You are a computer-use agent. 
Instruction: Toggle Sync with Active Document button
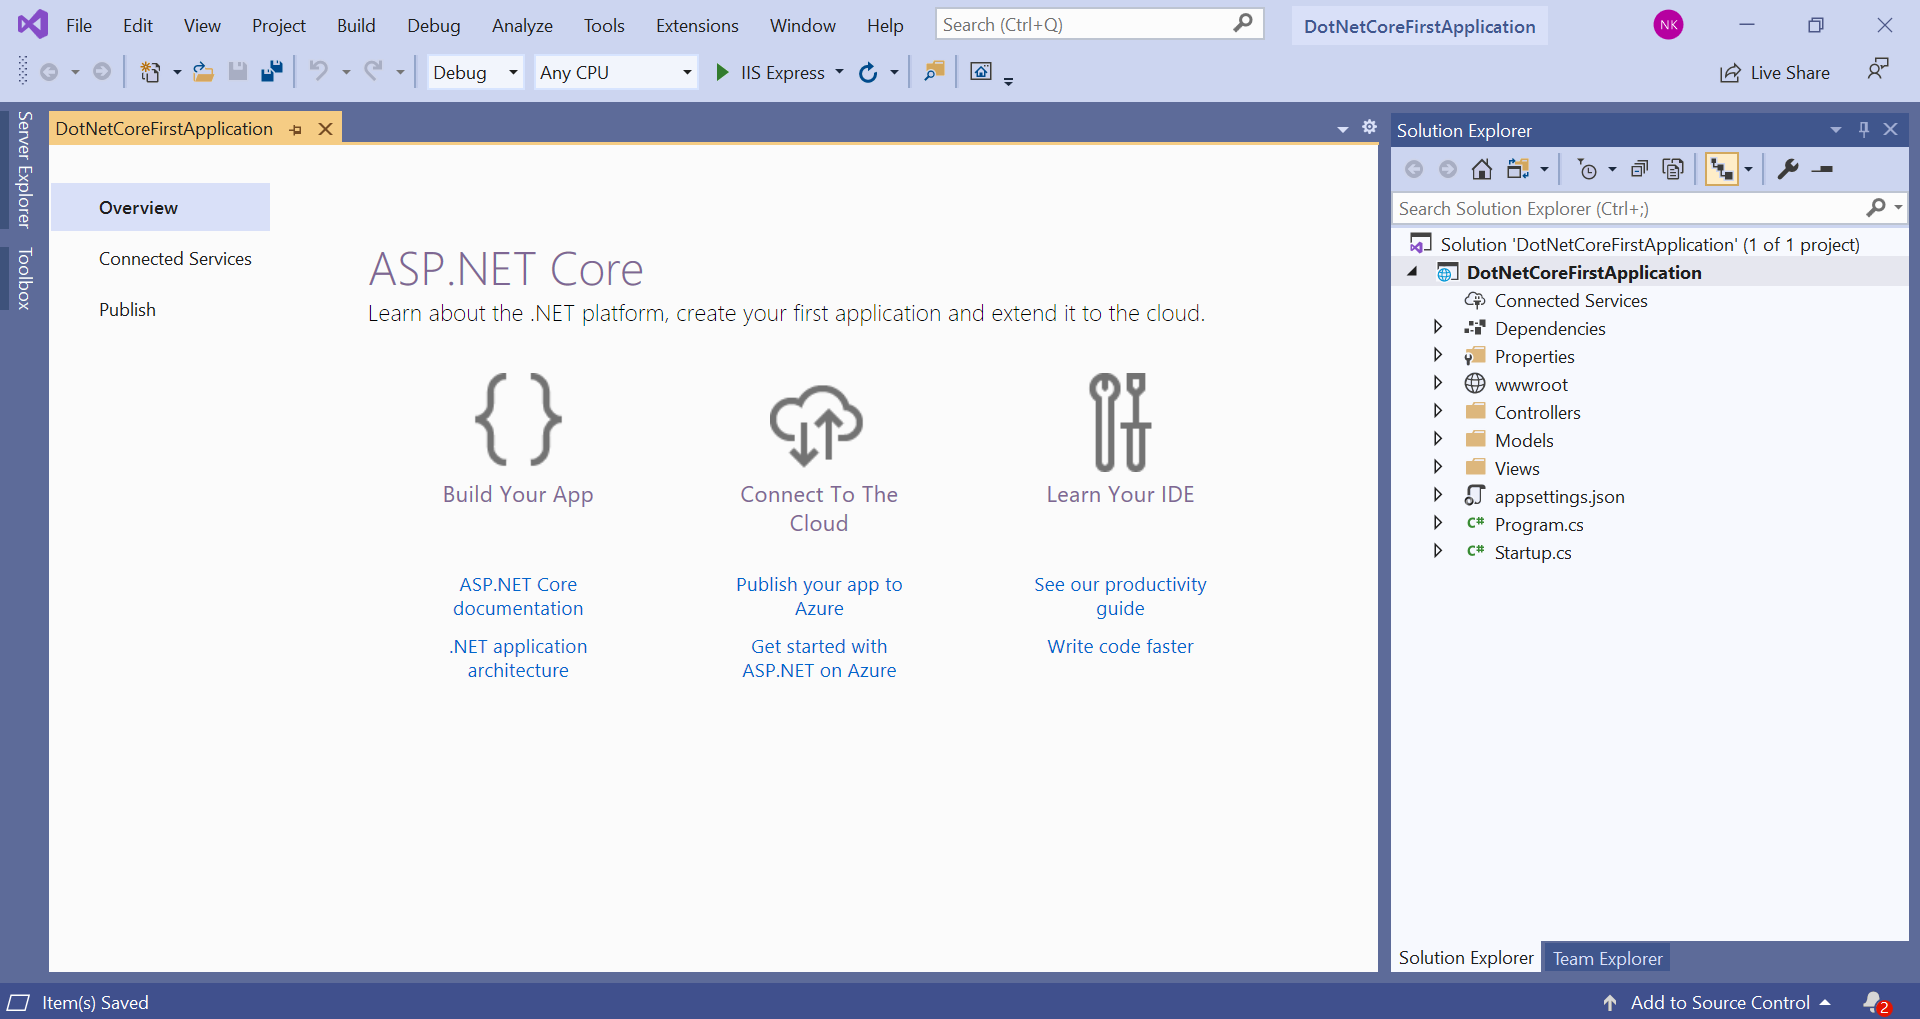pyautogui.click(x=1722, y=169)
